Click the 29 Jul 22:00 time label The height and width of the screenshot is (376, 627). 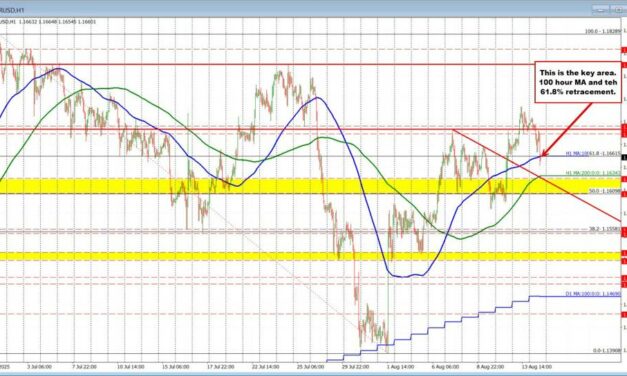tap(355, 366)
